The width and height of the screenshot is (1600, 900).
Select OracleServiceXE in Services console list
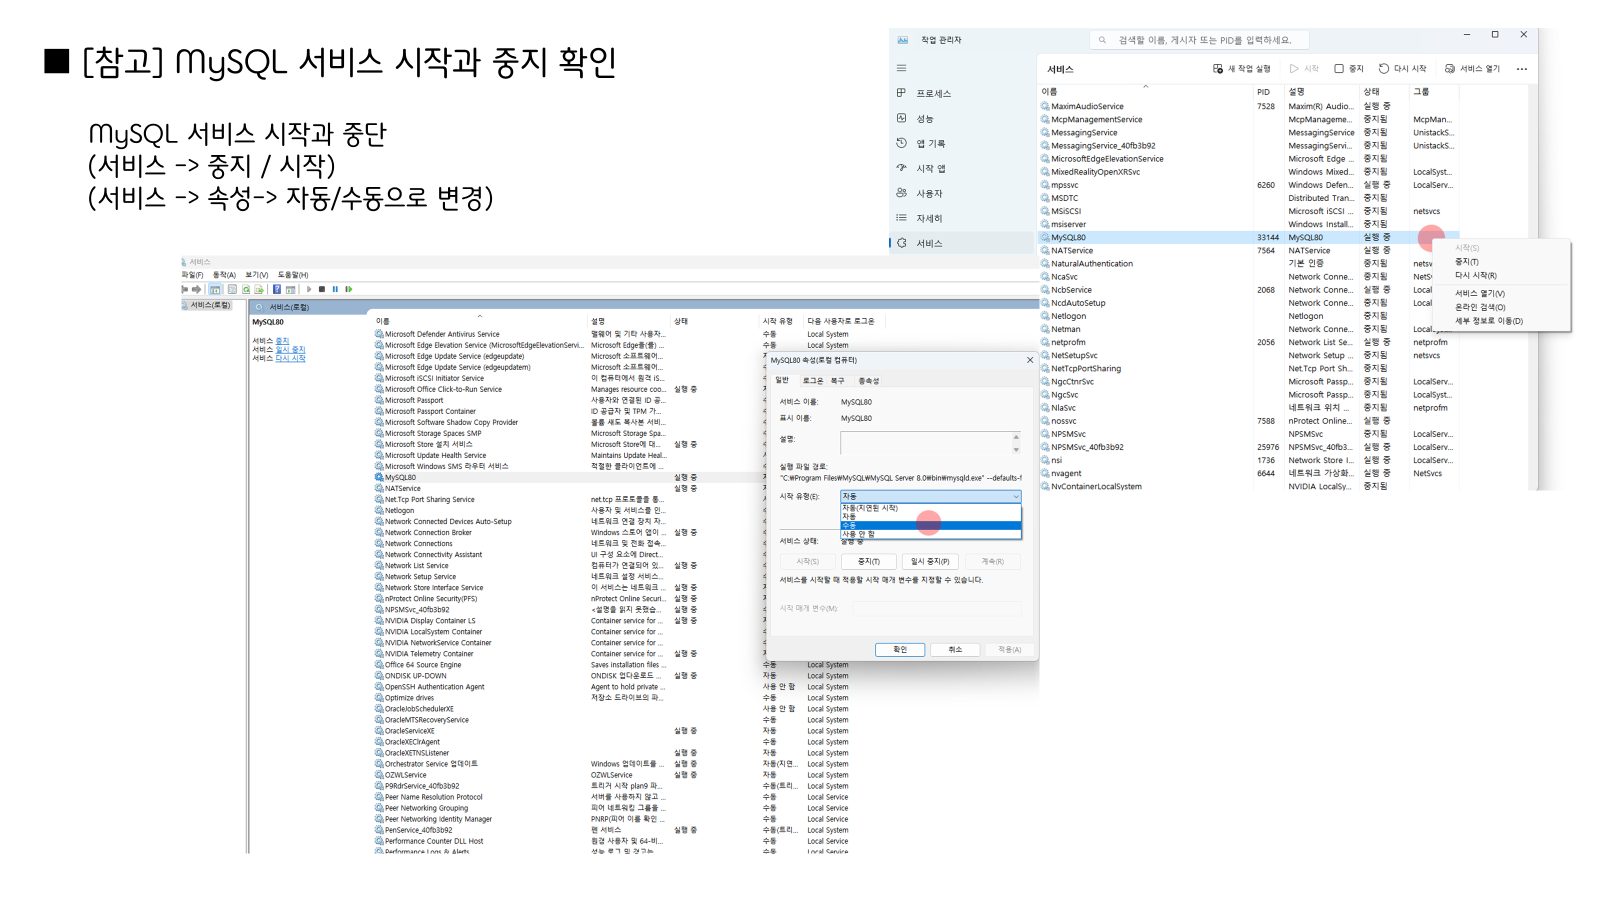pyautogui.click(x=410, y=731)
